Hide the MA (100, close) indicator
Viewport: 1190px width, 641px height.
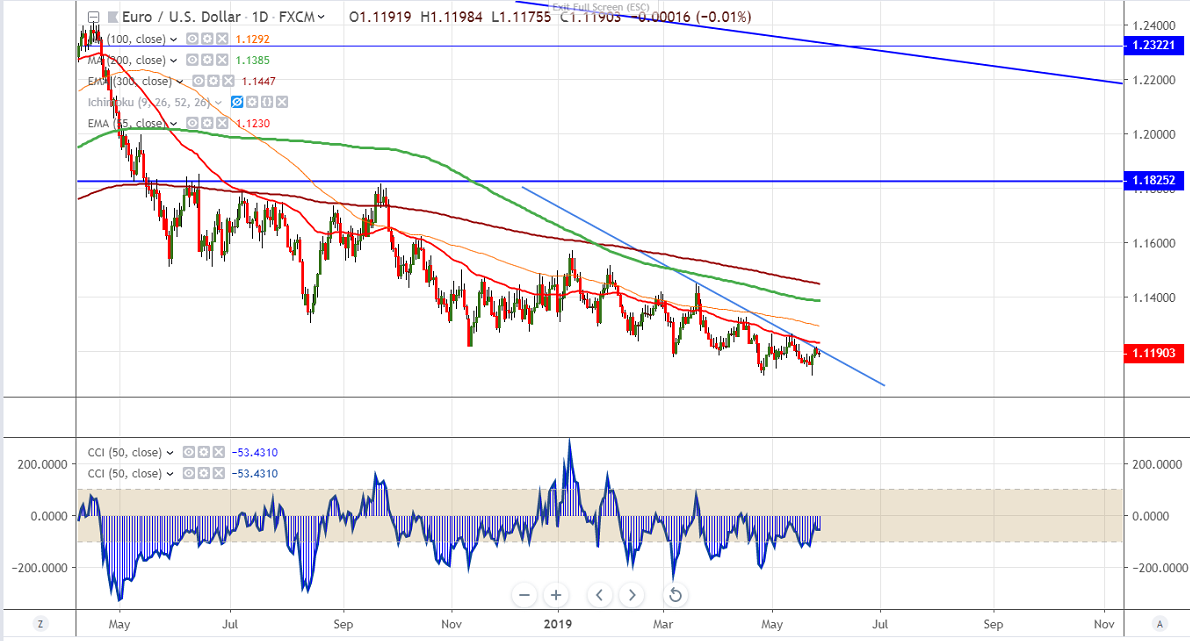193,39
